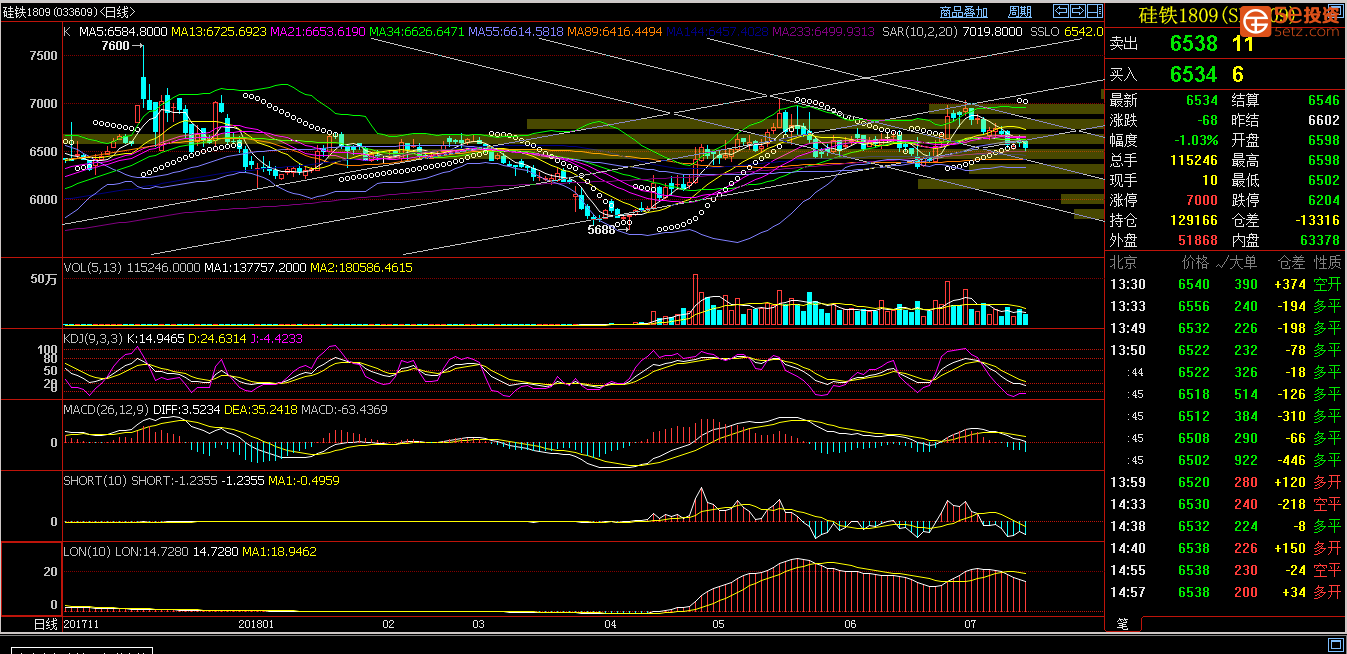Viewport: 1347px width, 654px height.
Task: Select the 13:49 trade row
Action: [1225, 328]
